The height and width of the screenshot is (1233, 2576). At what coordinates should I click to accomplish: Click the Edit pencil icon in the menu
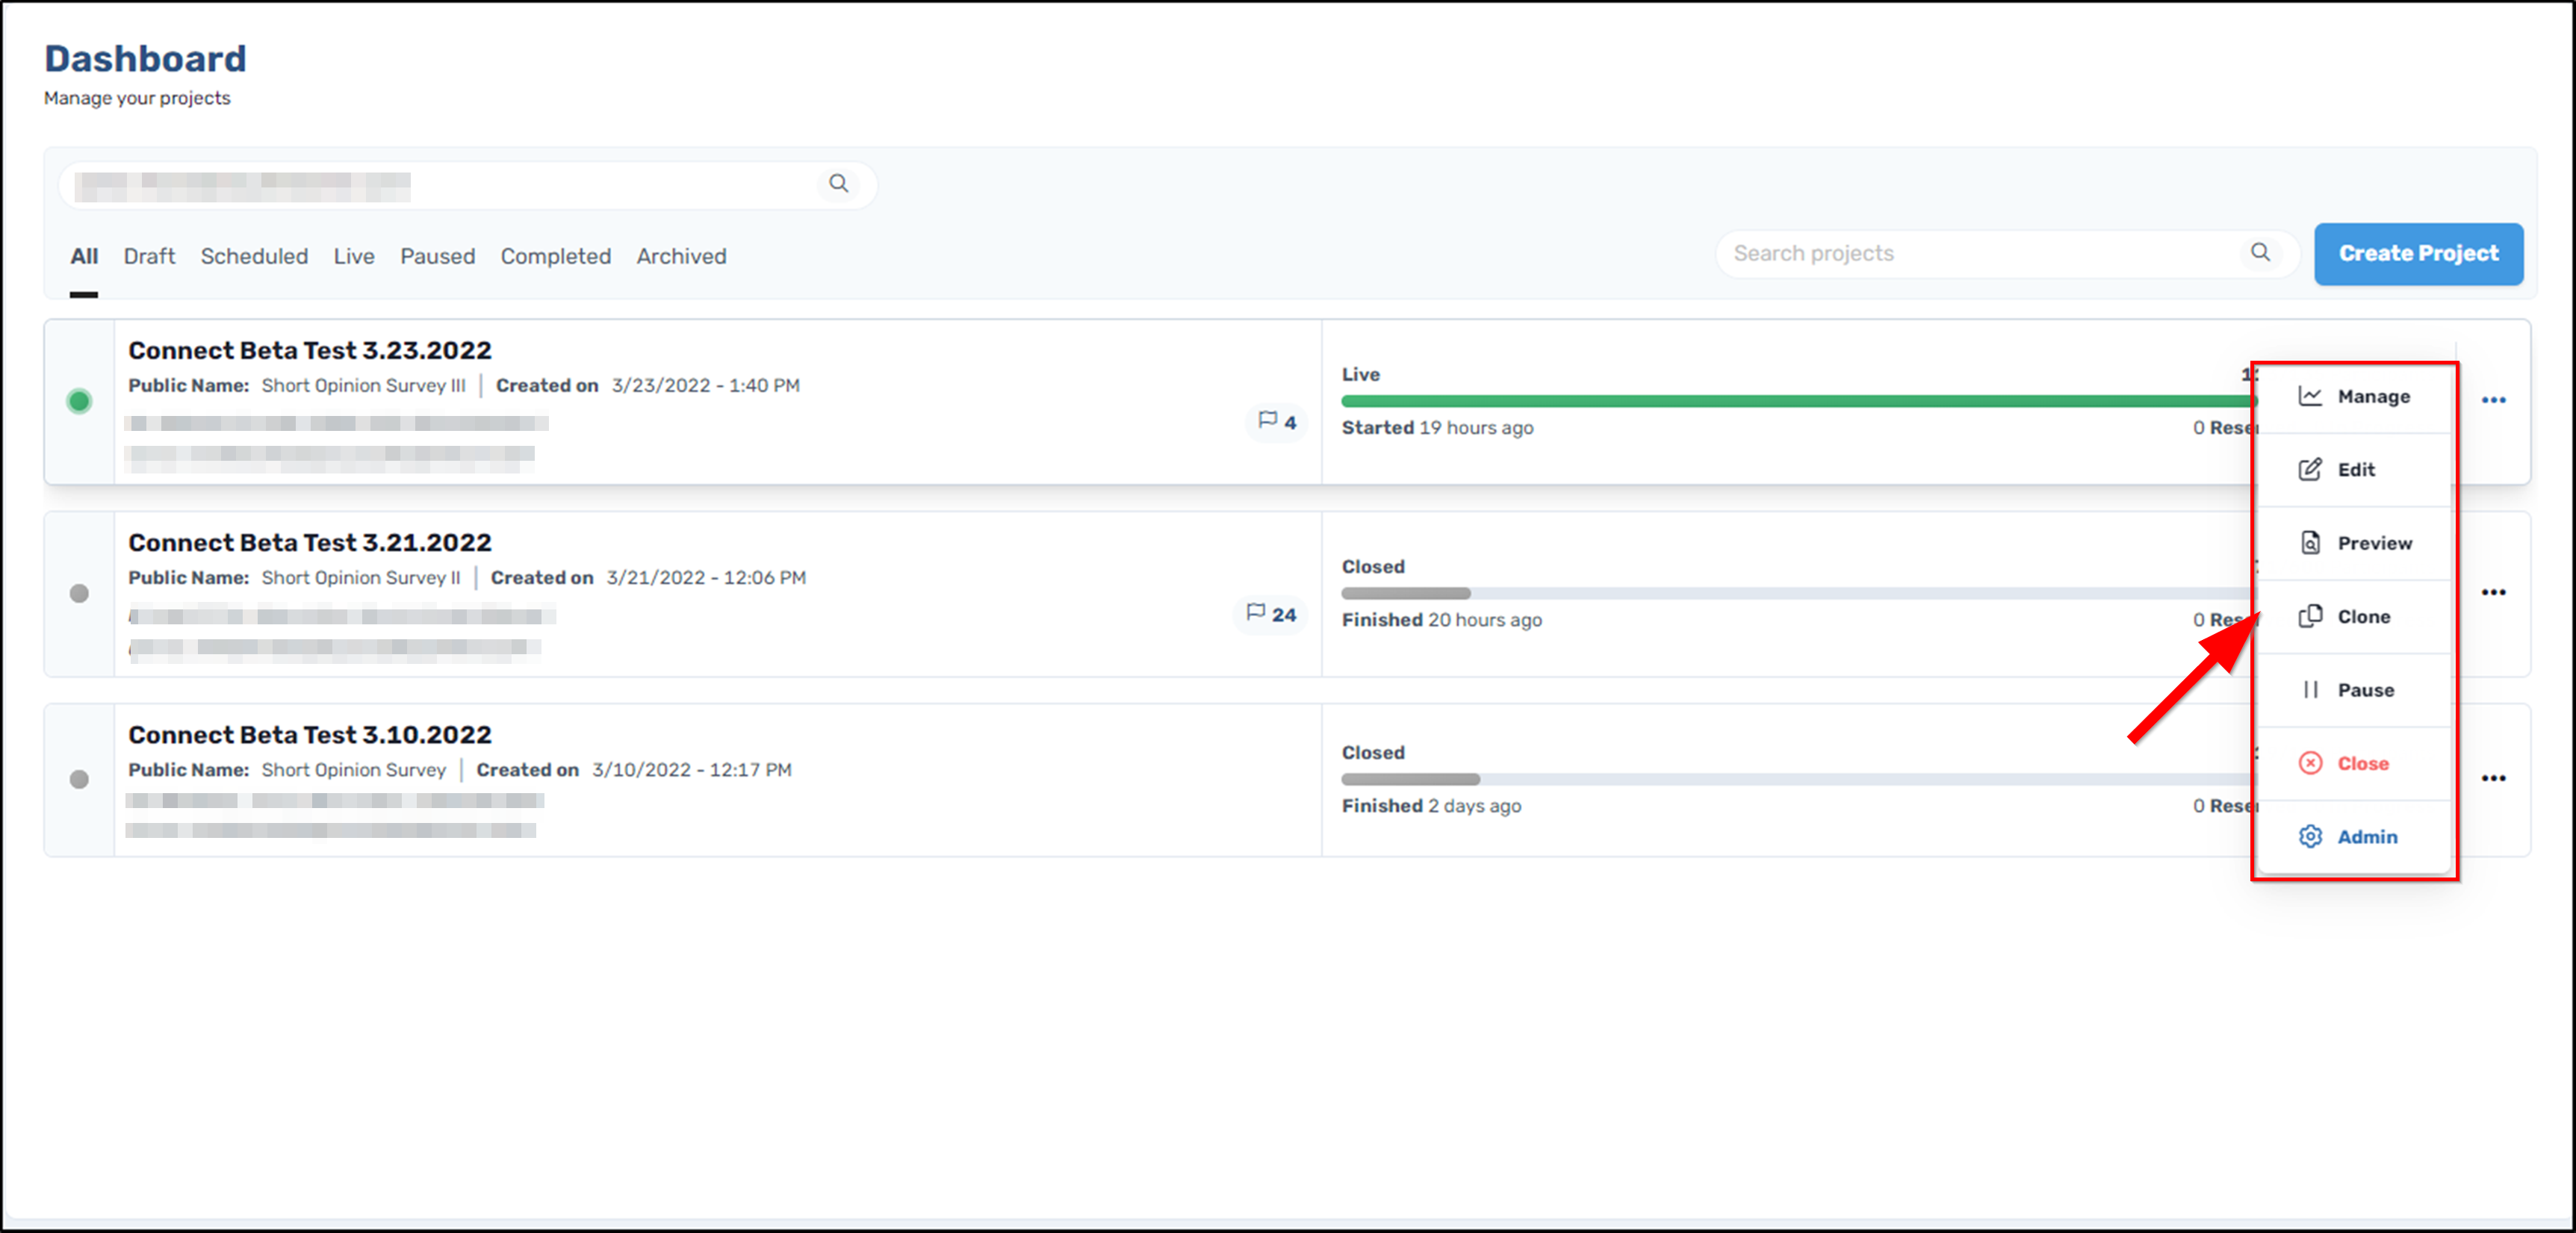(2310, 469)
